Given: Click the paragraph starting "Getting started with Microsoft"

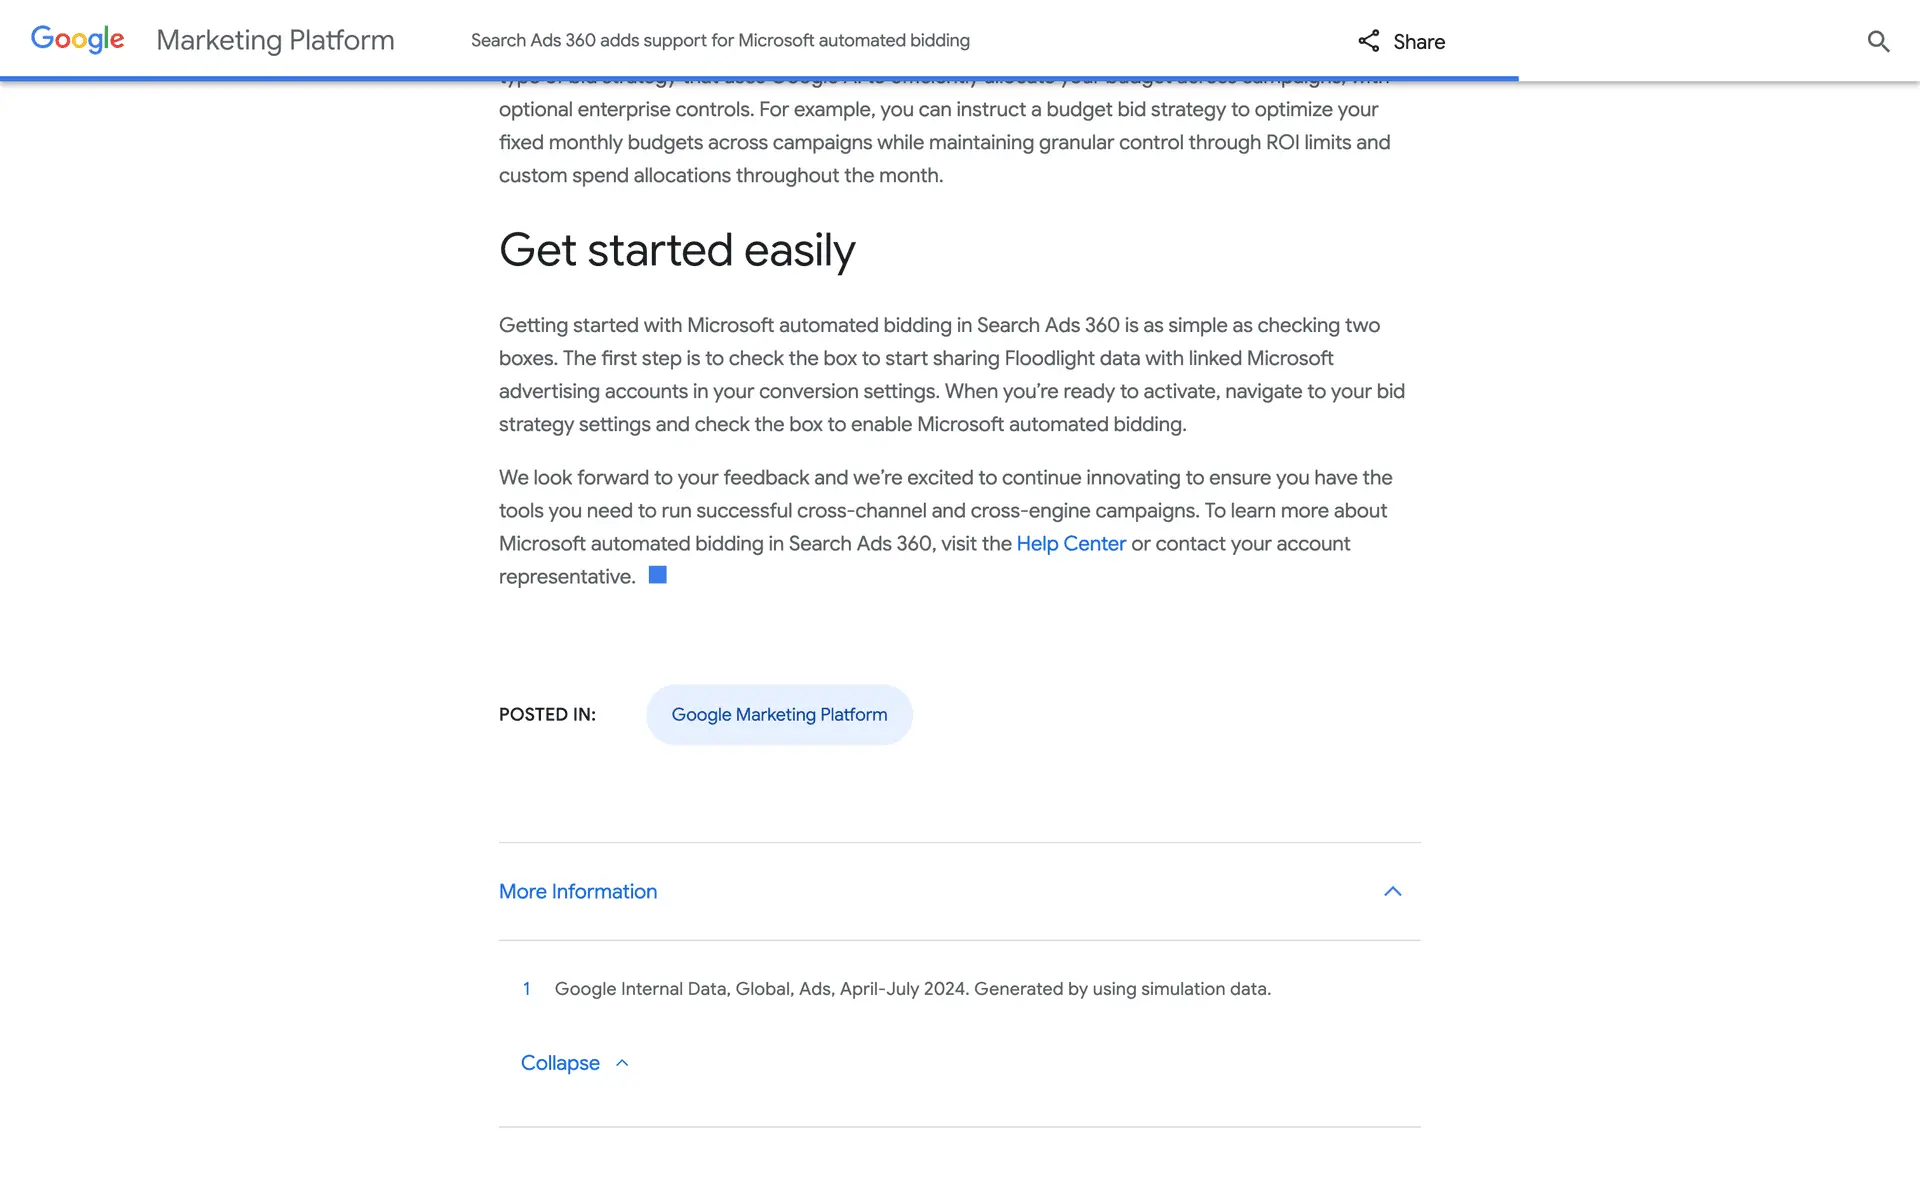Looking at the screenshot, I should (x=950, y=375).
